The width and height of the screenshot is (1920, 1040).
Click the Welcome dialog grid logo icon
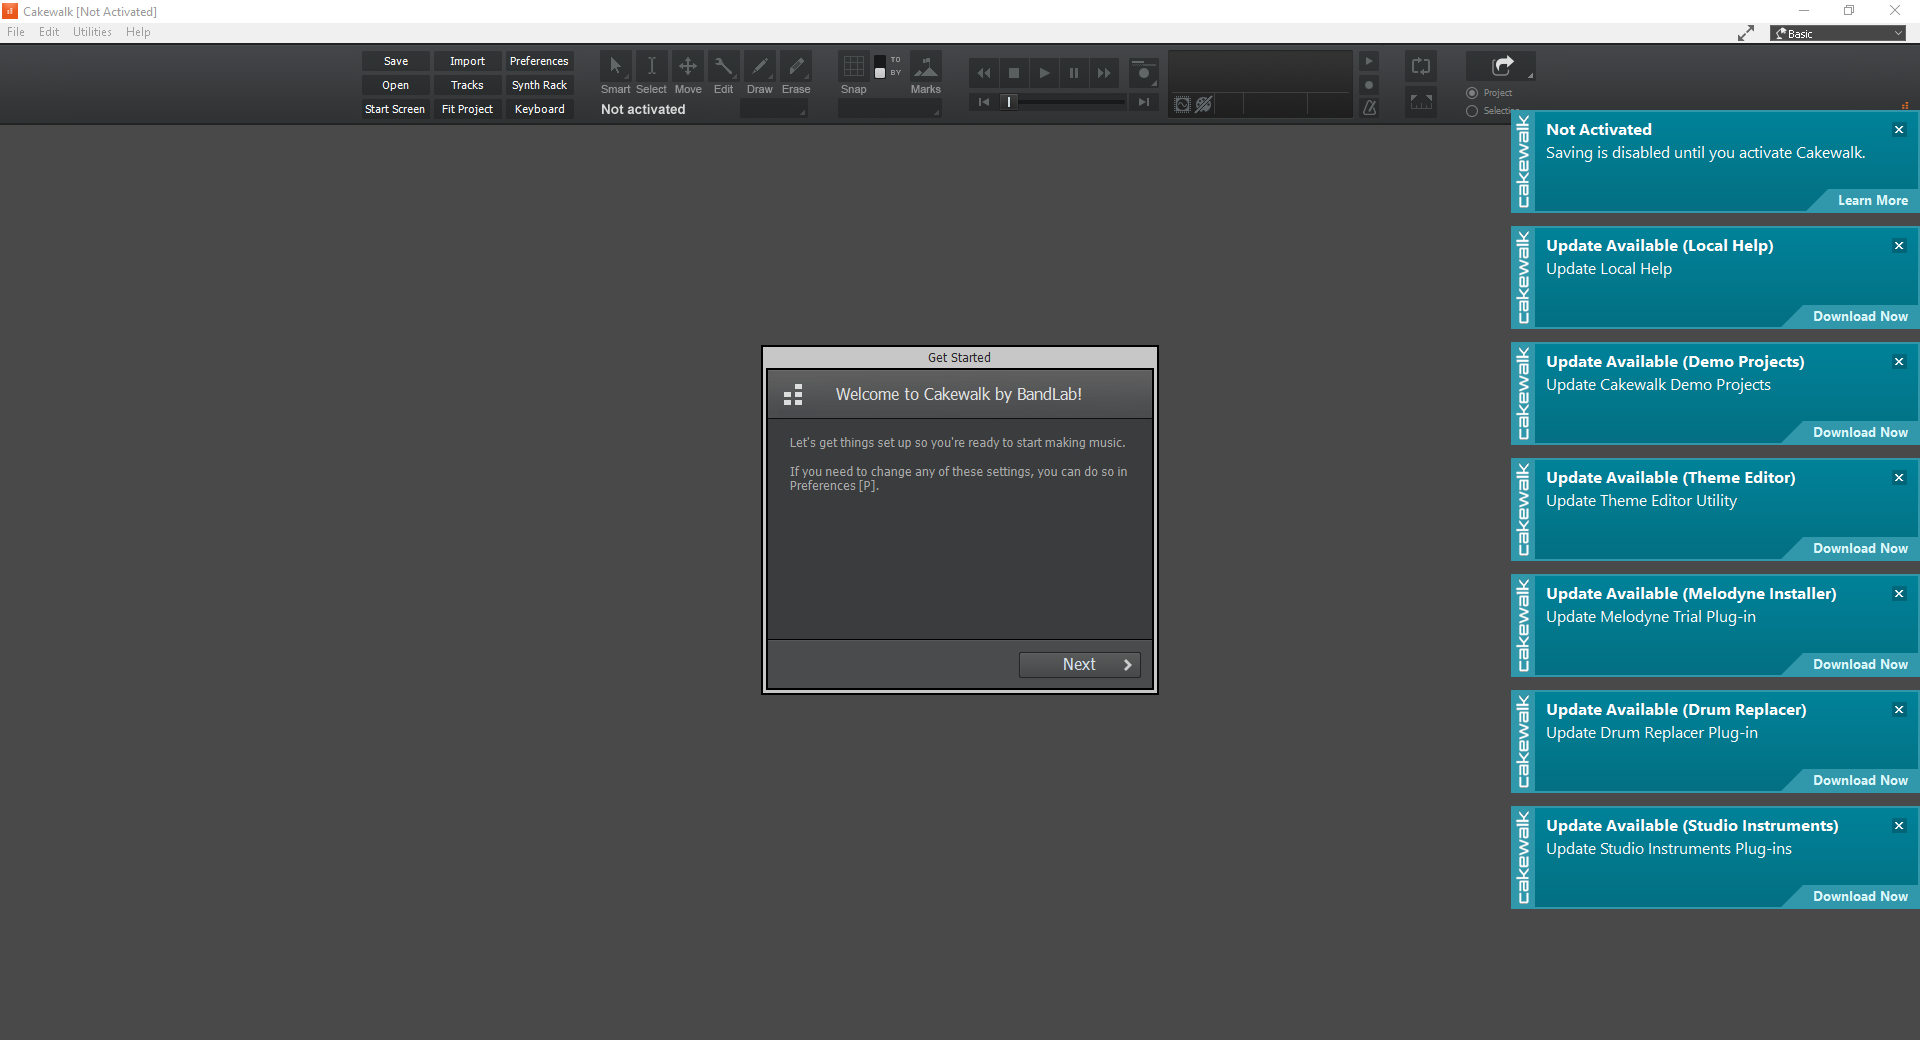[793, 395]
